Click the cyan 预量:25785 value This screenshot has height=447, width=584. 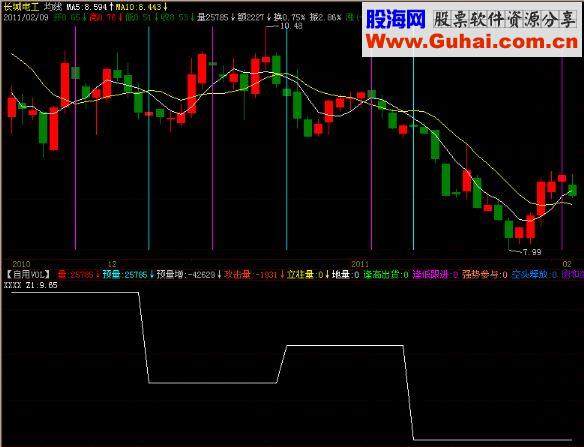tap(126, 275)
